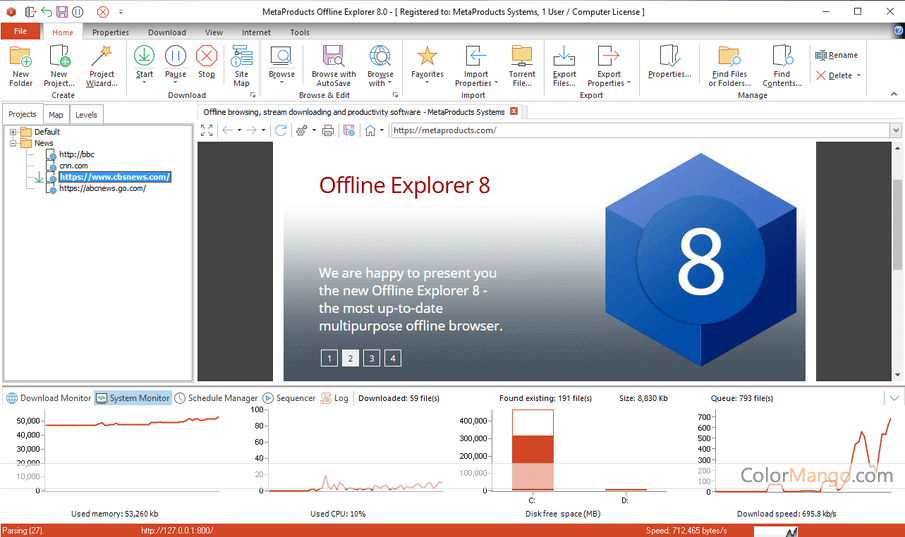Print the page using the printer icon
Viewport: 905px width, 537px height.
[x=328, y=130]
